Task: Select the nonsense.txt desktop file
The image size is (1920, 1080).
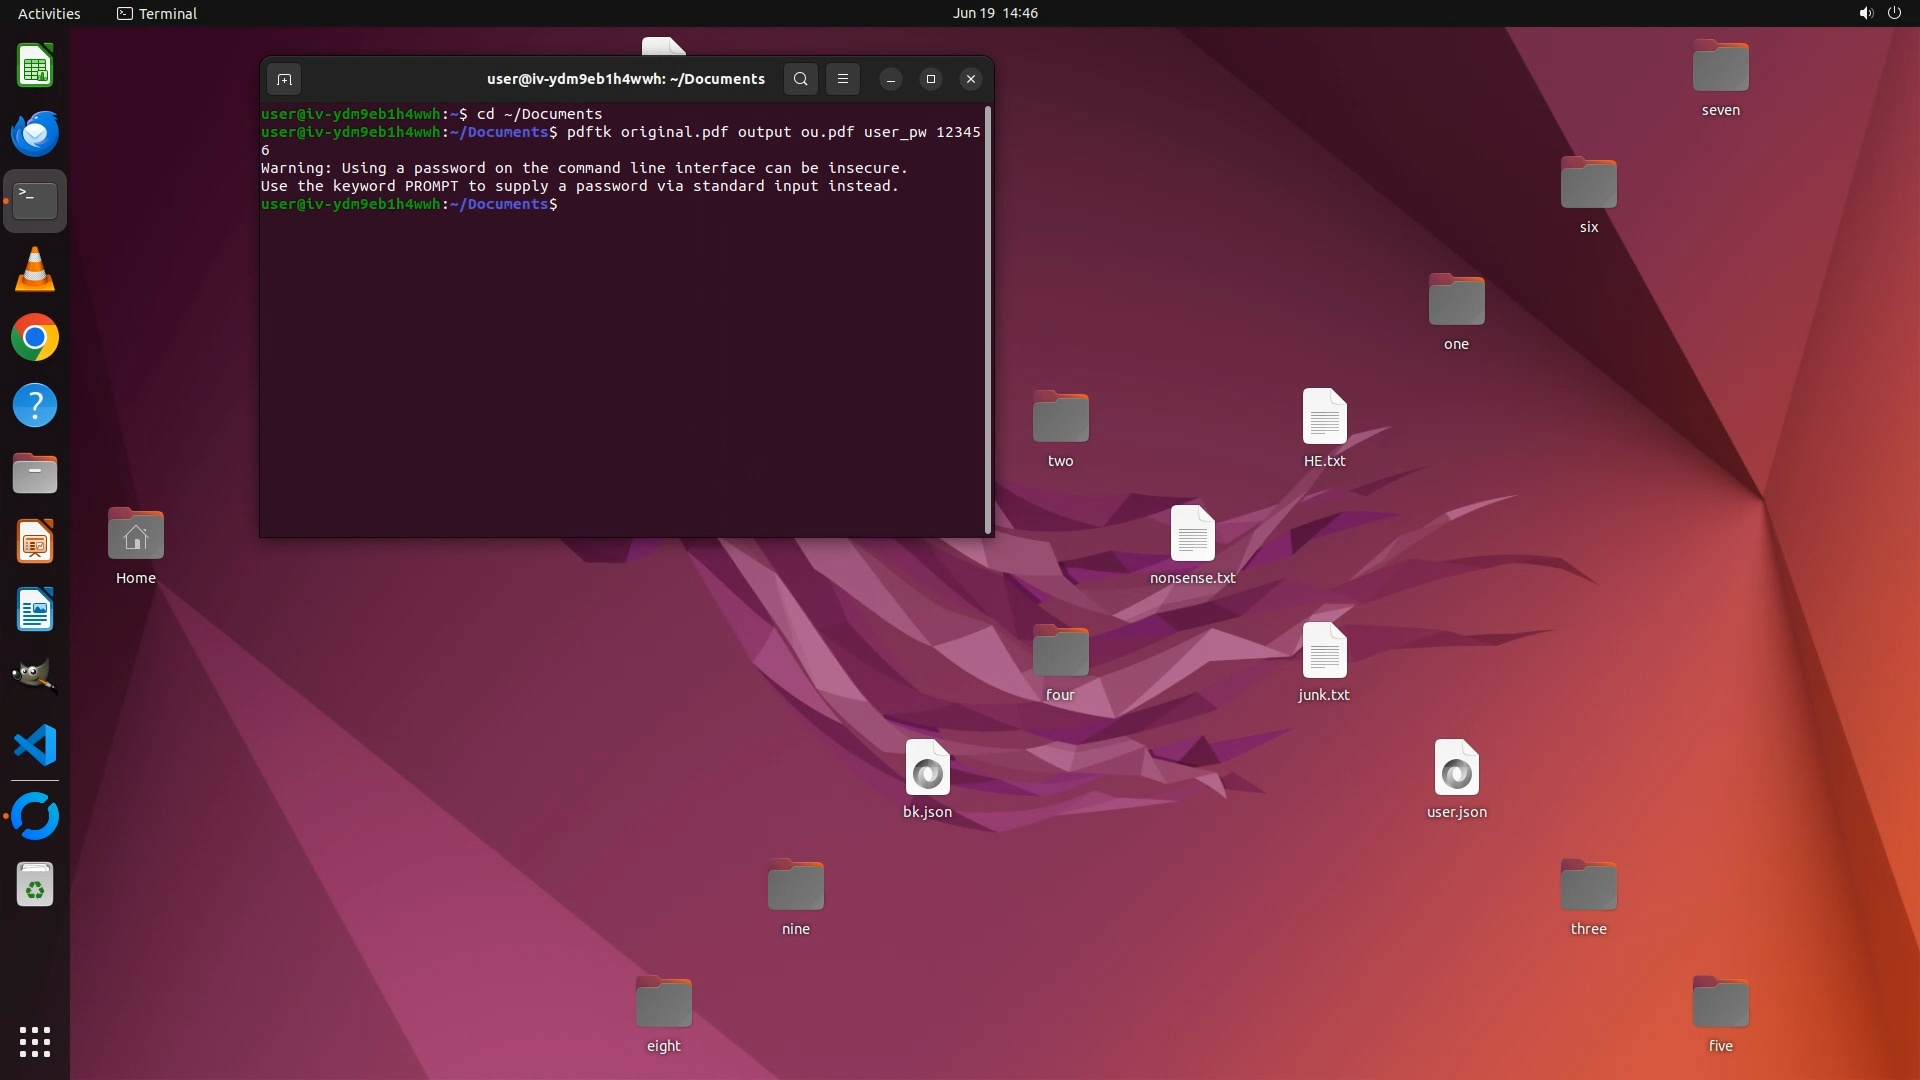Action: pos(1192,535)
